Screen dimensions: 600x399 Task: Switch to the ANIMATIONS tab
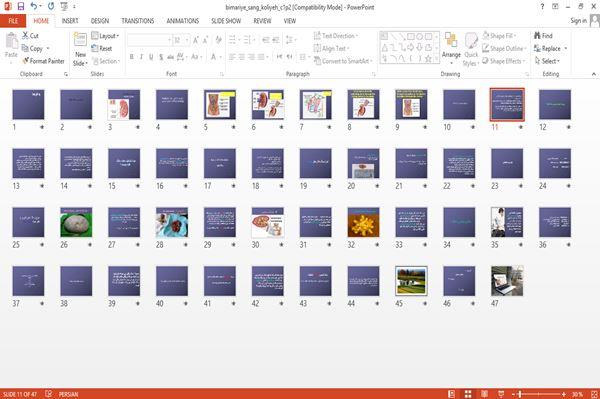click(183, 21)
